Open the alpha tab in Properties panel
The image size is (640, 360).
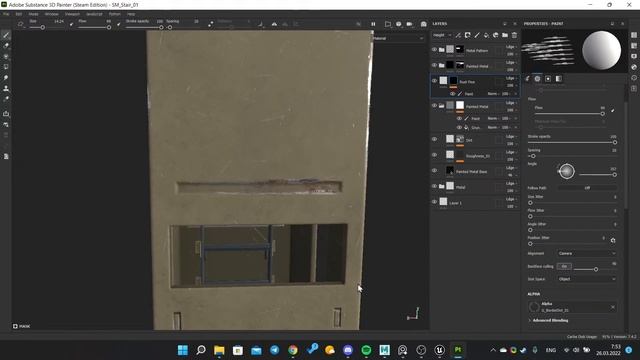538,79
